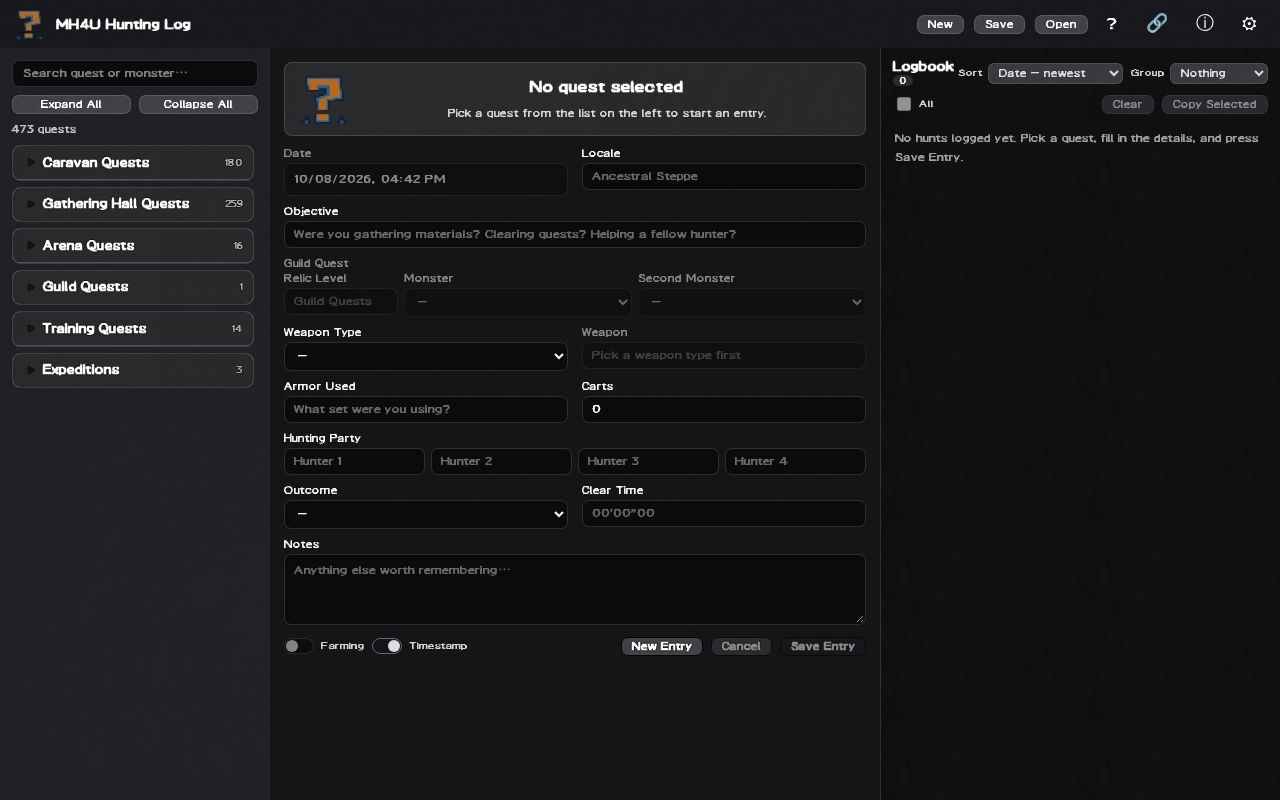Viewport: 1280px width, 800px height.
Task: Click the Expand All button
Action: tap(71, 104)
